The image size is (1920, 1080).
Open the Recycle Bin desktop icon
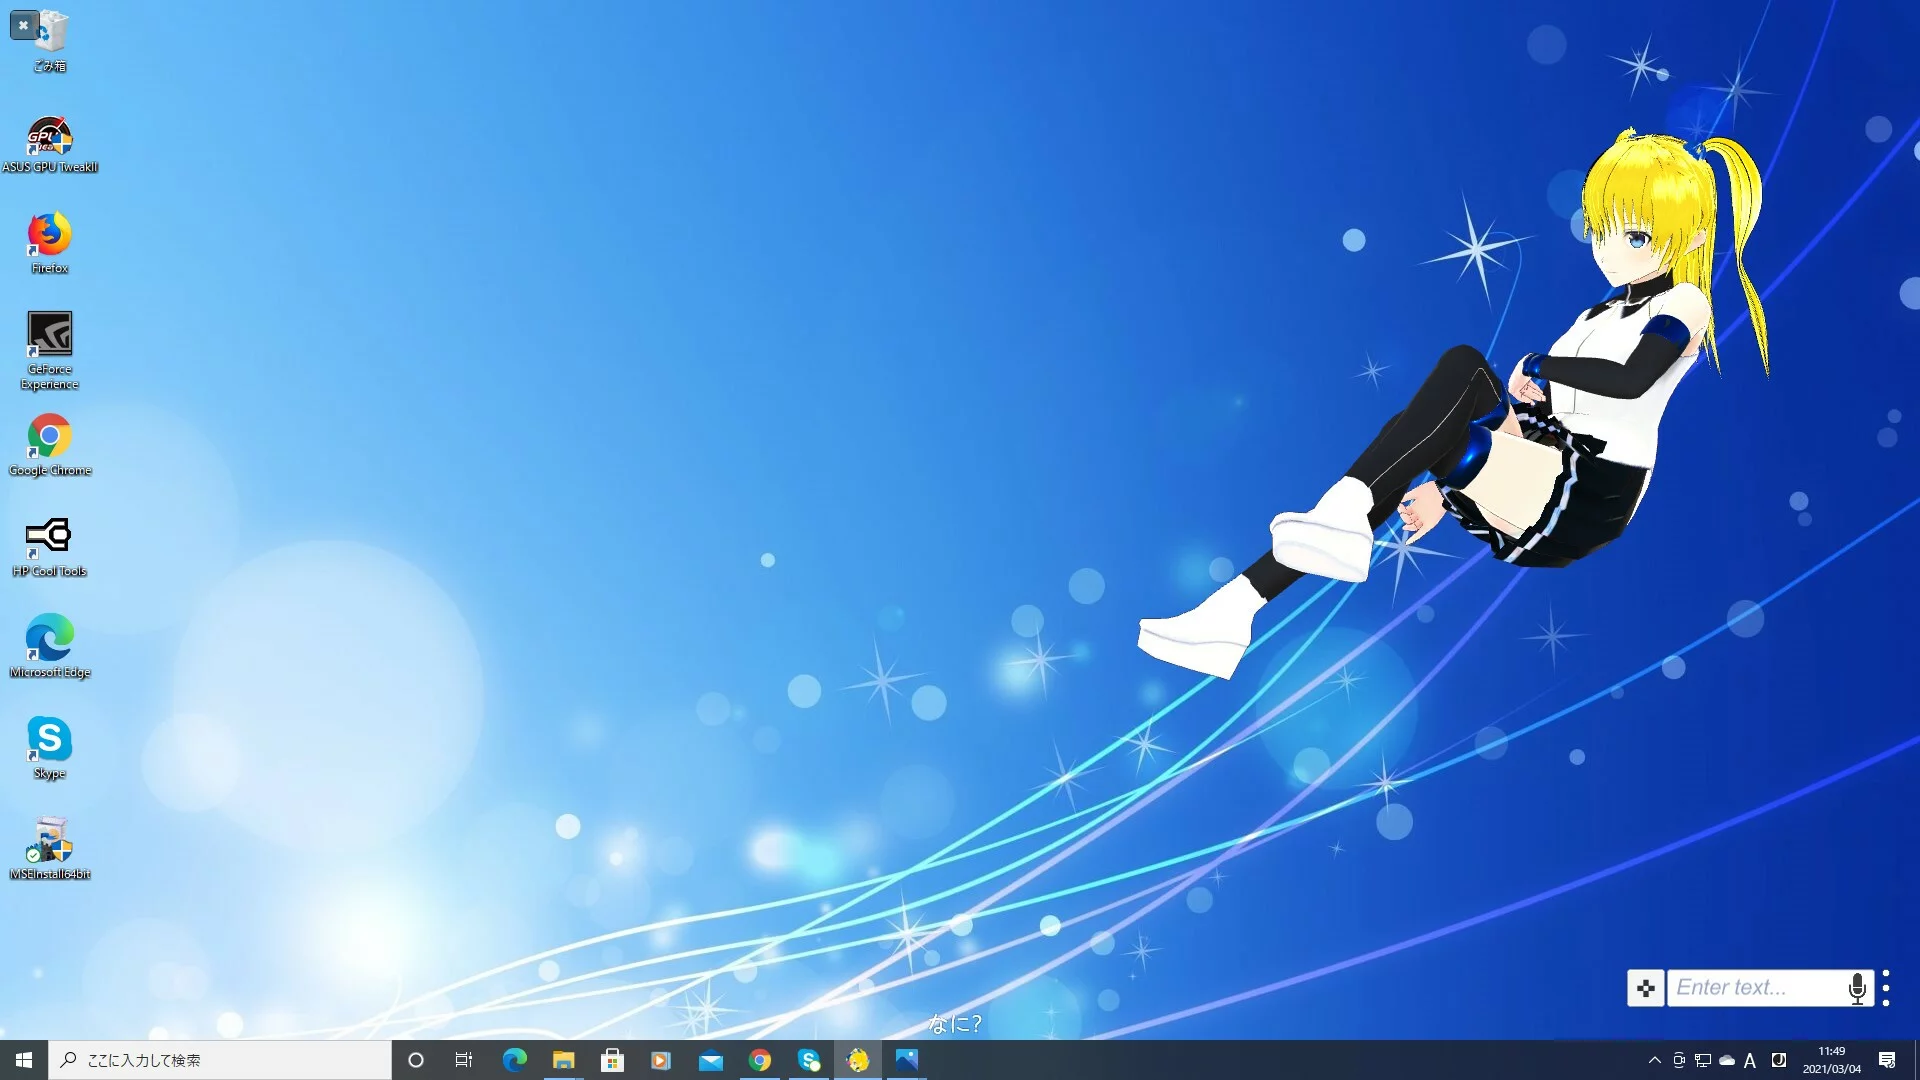(51, 40)
